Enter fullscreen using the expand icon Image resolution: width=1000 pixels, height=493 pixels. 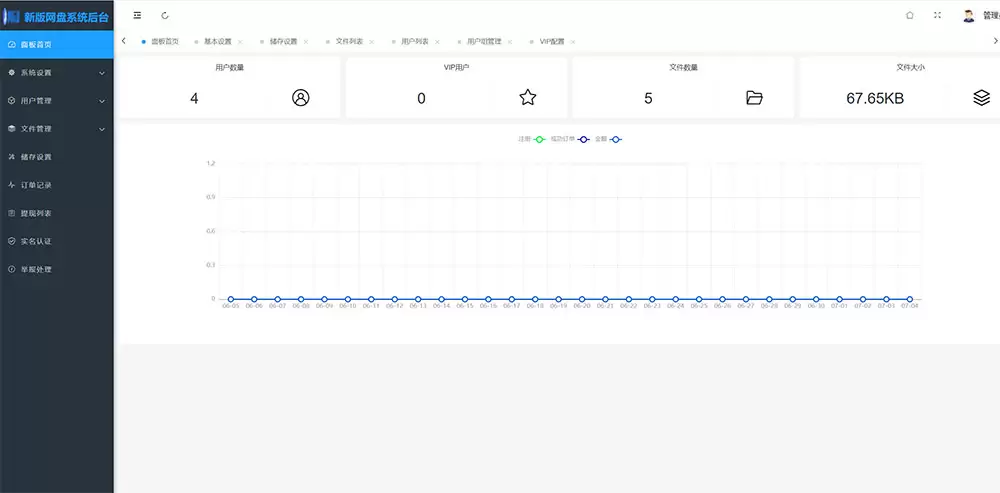937,15
